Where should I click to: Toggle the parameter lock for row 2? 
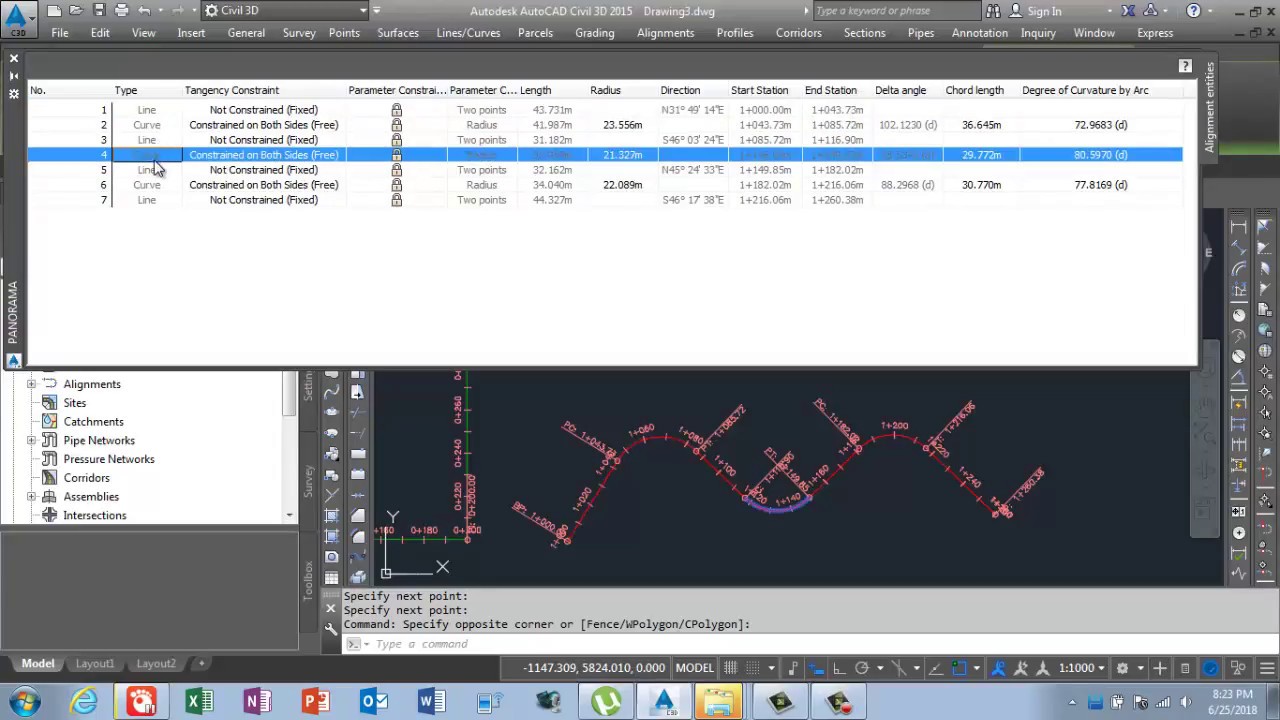(396, 125)
